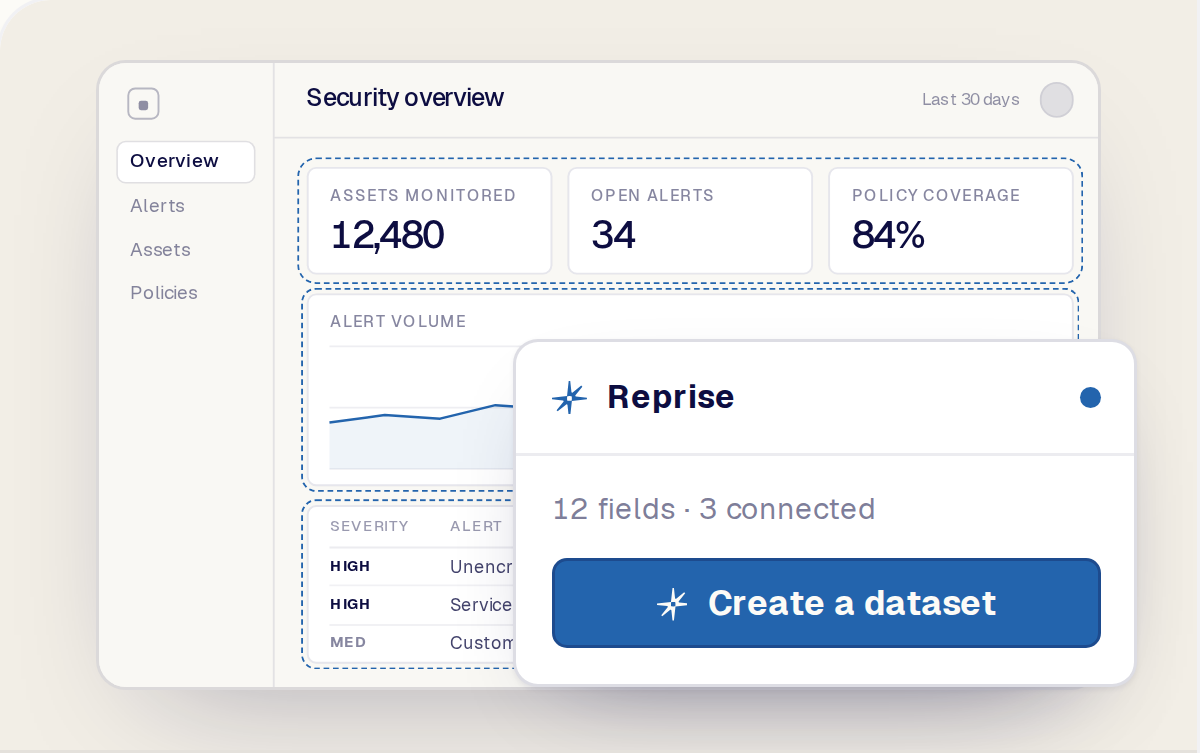
Task: Click the Policy Coverage 84% card
Action: coord(951,221)
